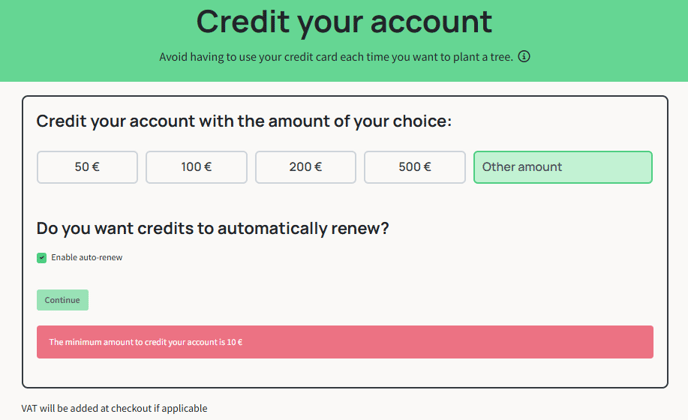The width and height of the screenshot is (688, 420).
Task: Click the automatically renew question heading
Action: [213, 228]
